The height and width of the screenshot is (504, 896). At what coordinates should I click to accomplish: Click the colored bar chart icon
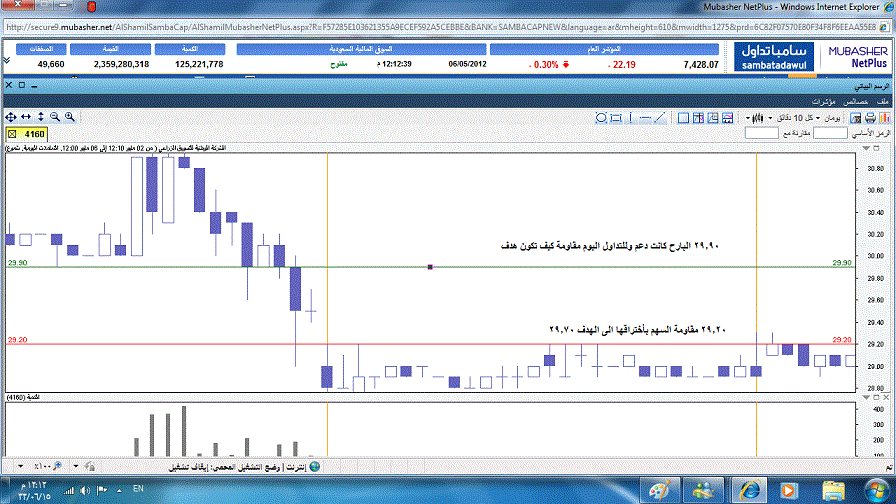coord(885,118)
